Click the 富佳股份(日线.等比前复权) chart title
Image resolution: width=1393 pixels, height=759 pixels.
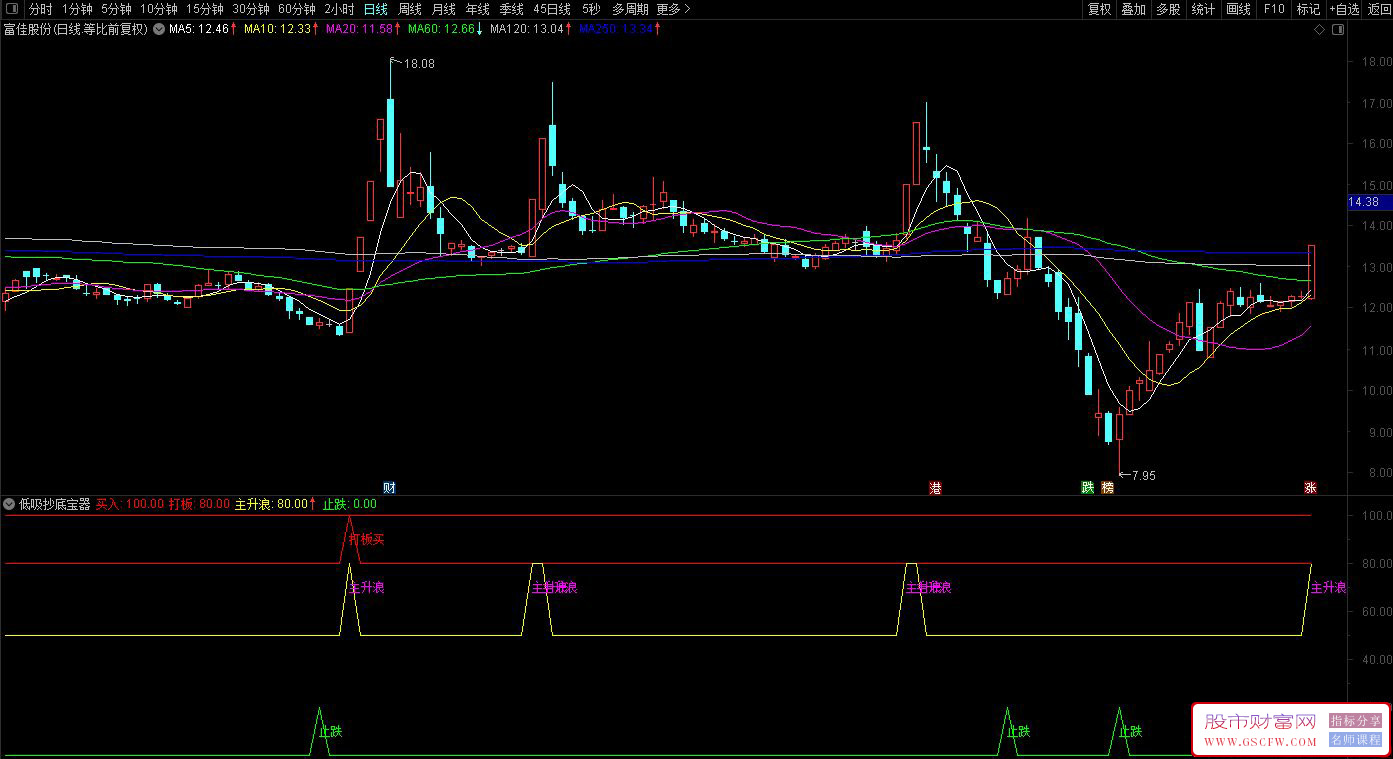(76, 29)
